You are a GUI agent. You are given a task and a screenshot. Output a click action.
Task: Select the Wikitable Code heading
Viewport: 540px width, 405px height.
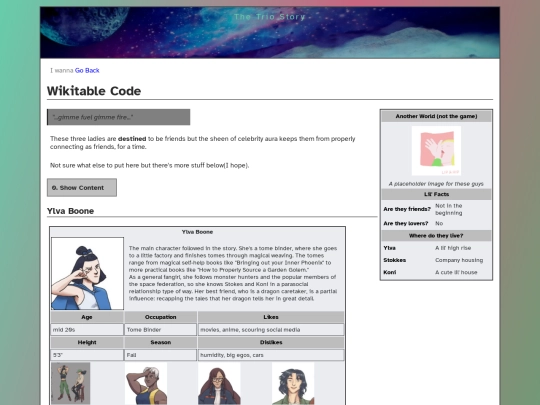(x=94, y=91)
